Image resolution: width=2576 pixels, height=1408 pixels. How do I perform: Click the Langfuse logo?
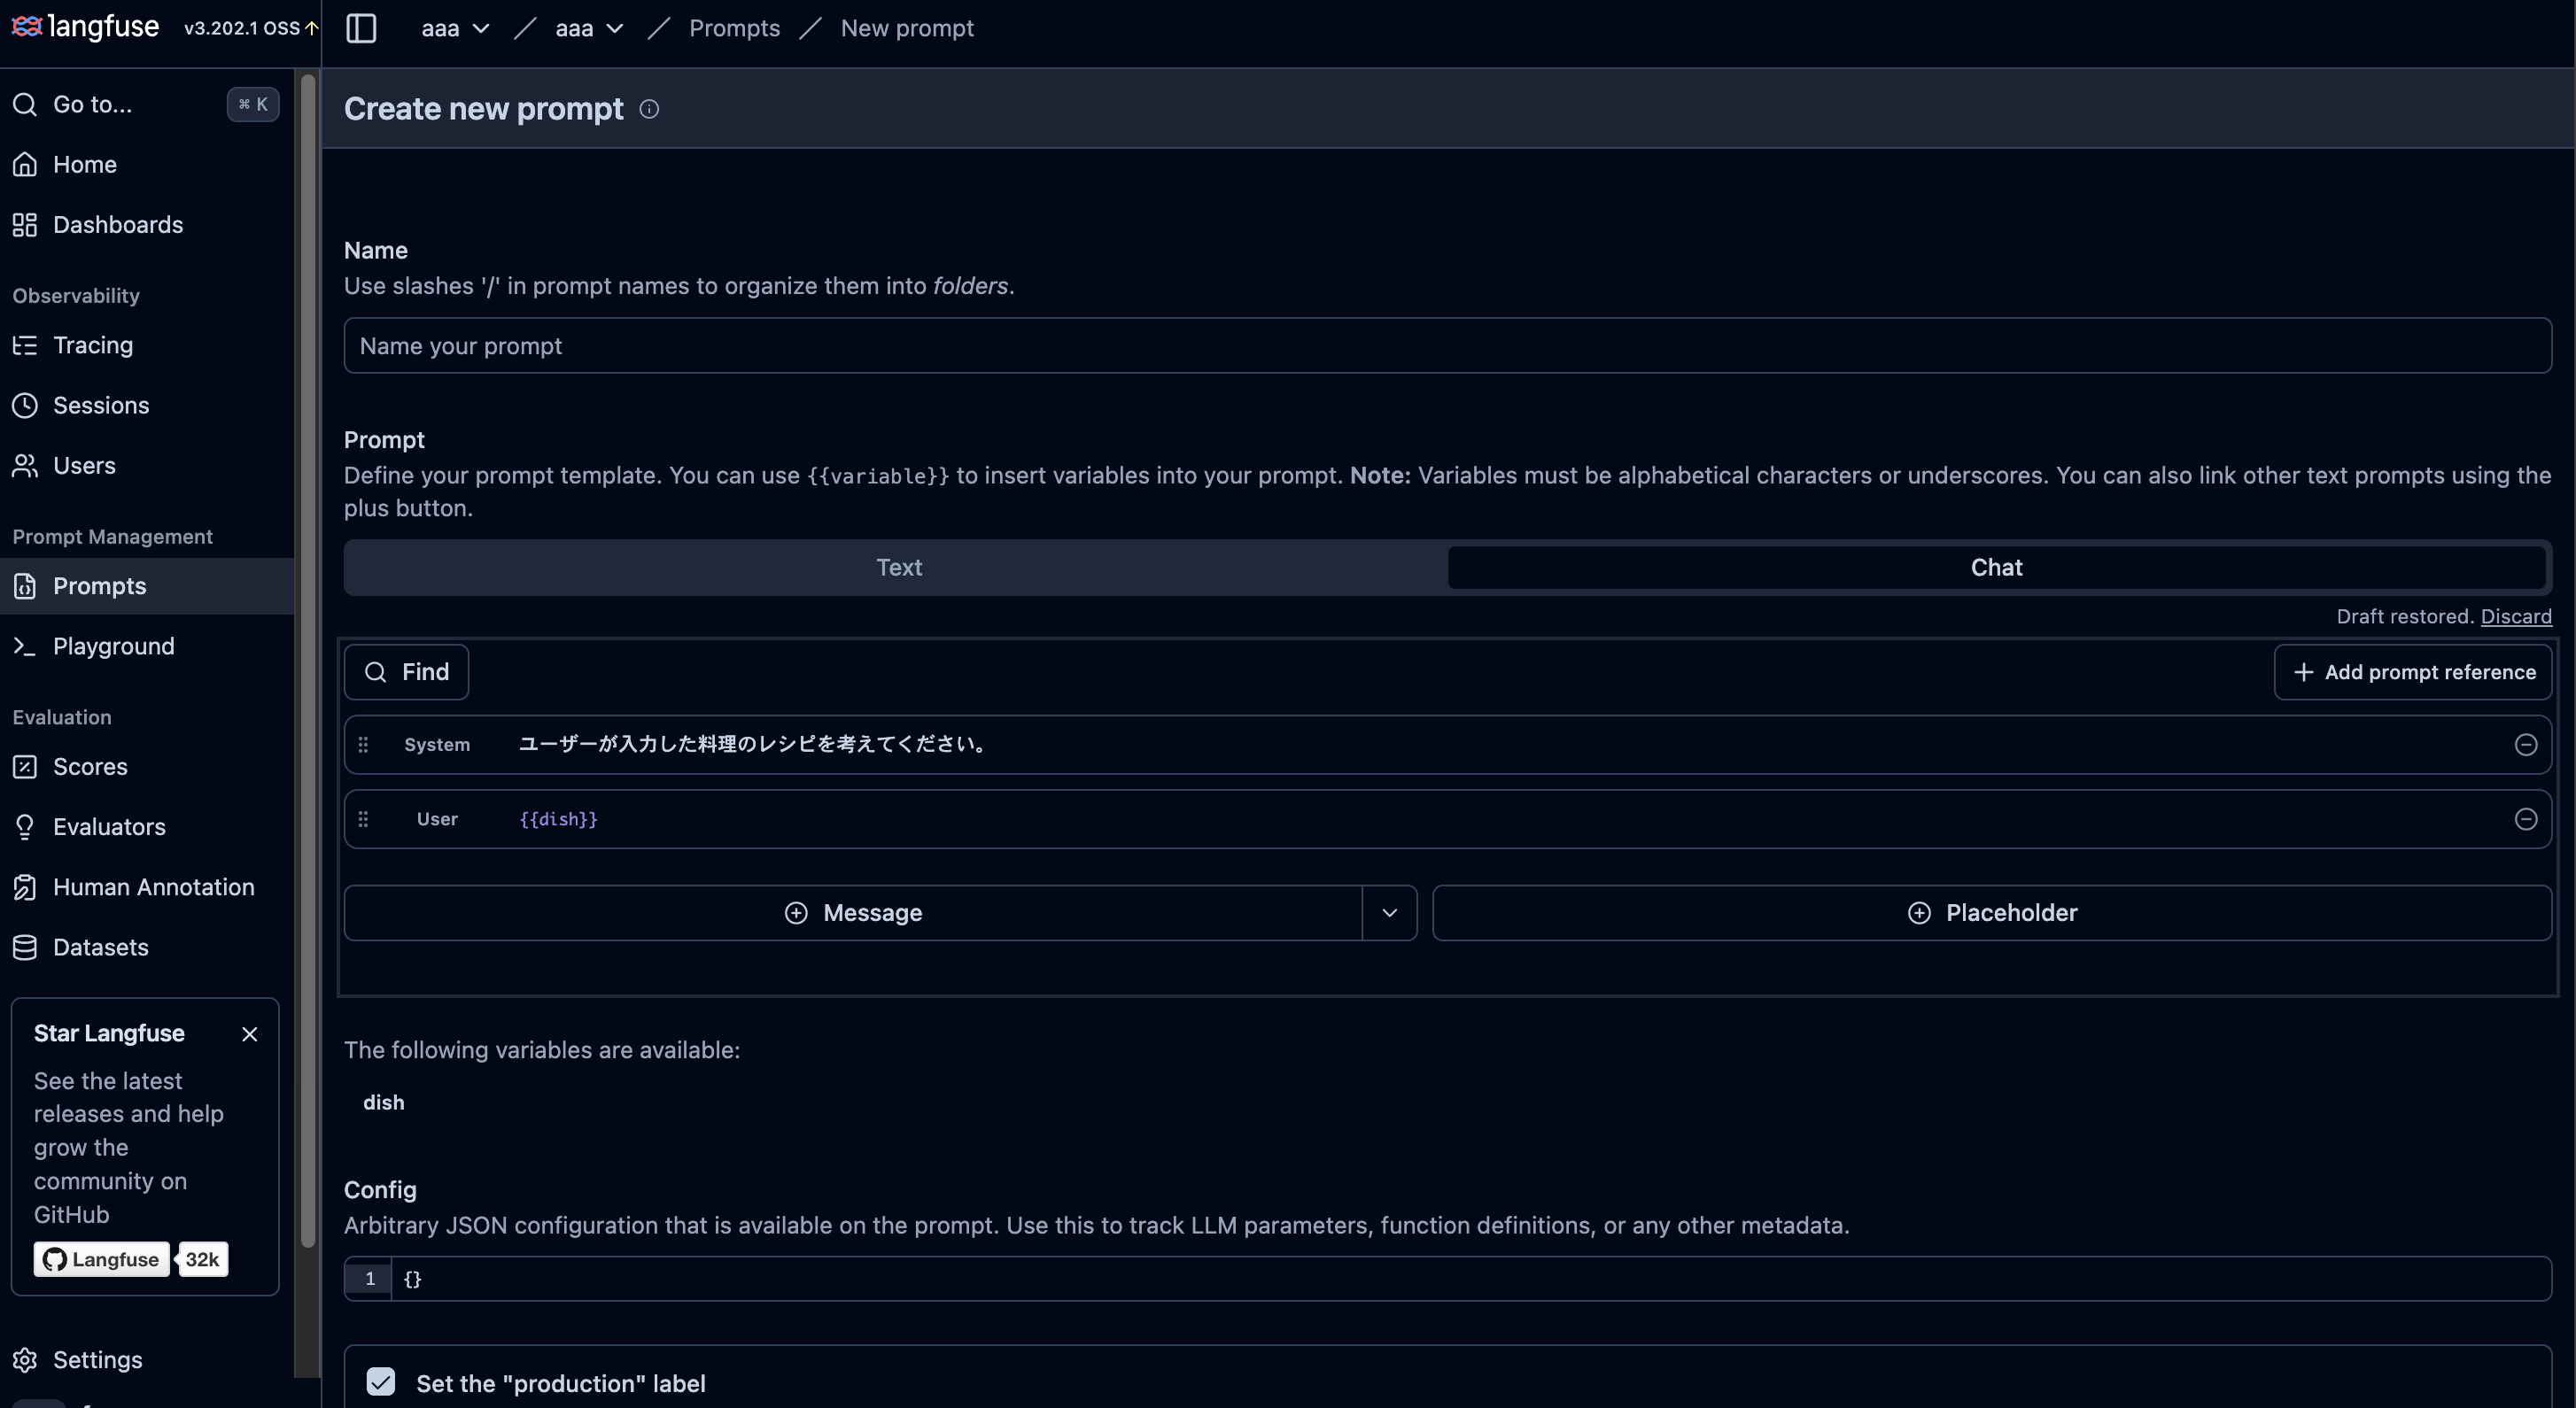(85, 27)
